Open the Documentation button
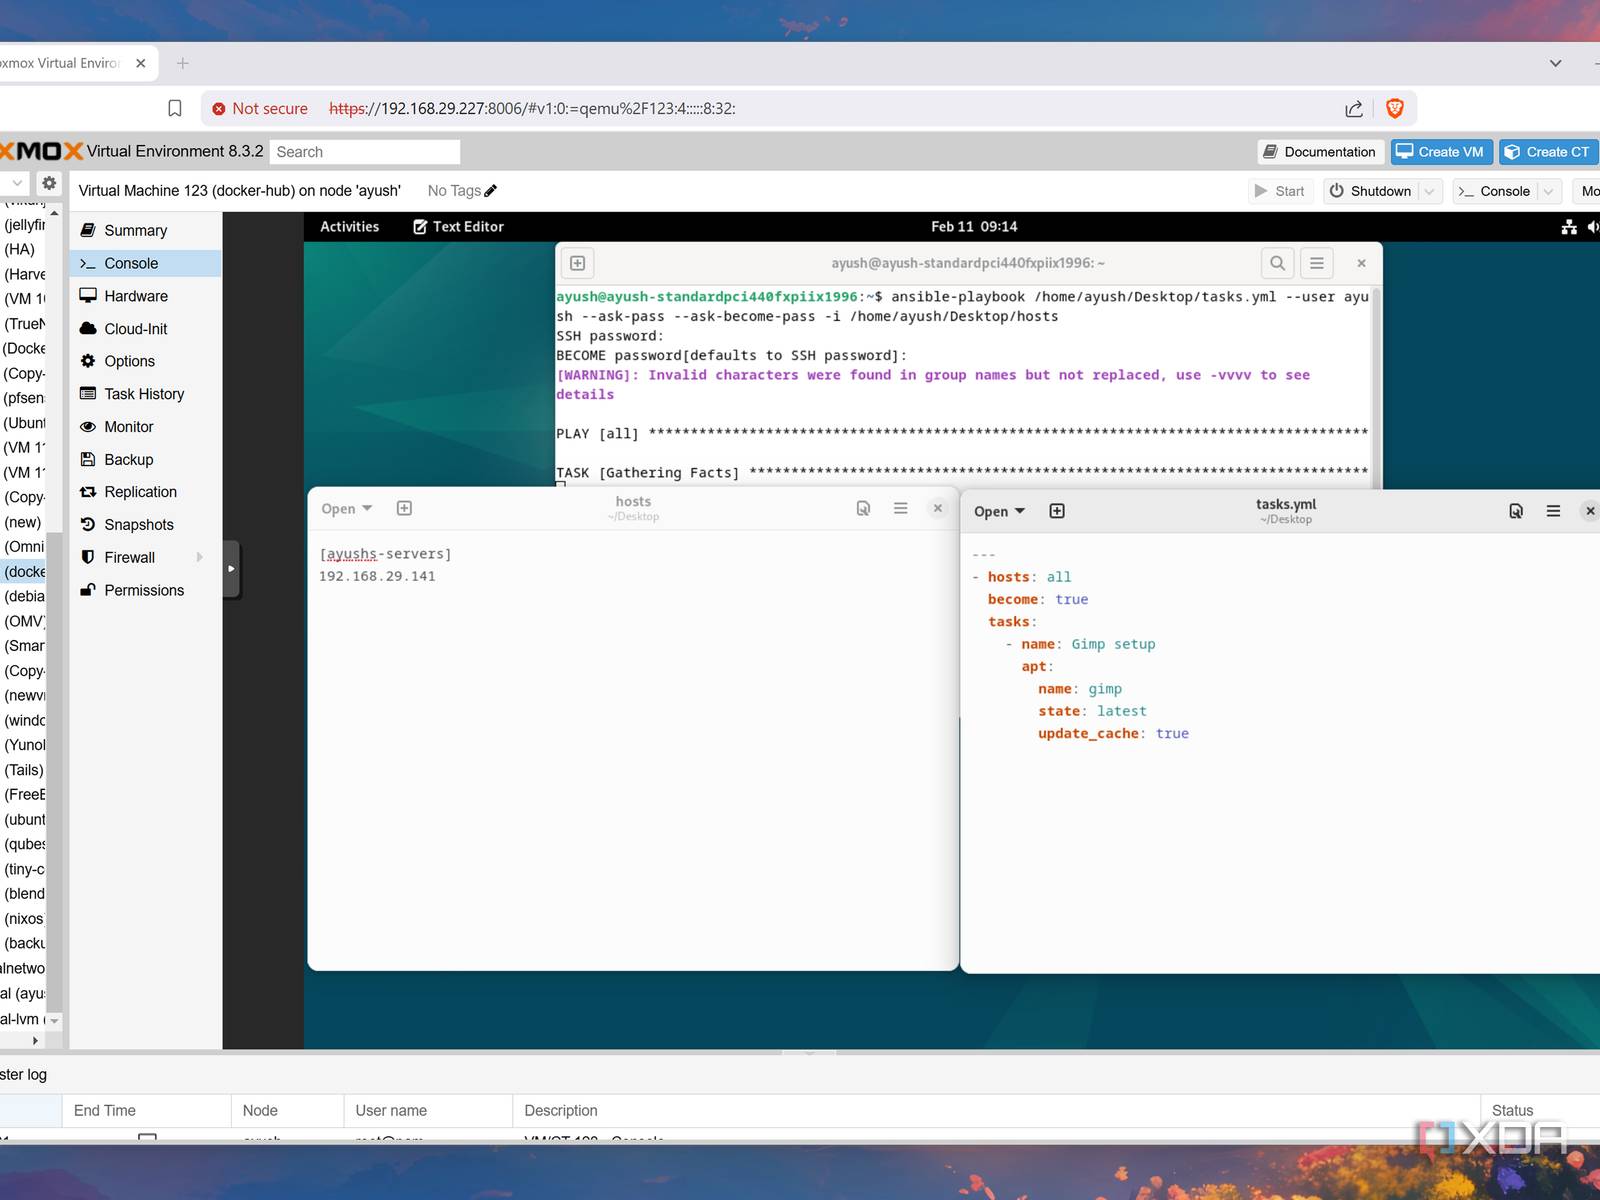Viewport: 1600px width, 1200px height. [x=1320, y=152]
